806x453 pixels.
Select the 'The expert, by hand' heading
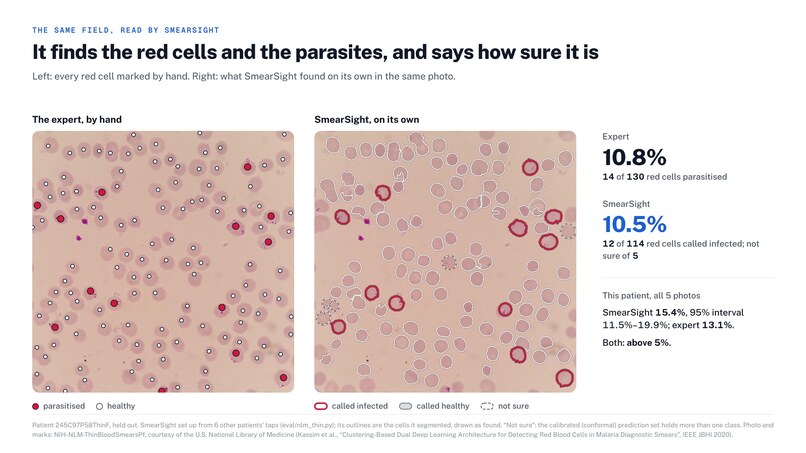click(x=77, y=119)
